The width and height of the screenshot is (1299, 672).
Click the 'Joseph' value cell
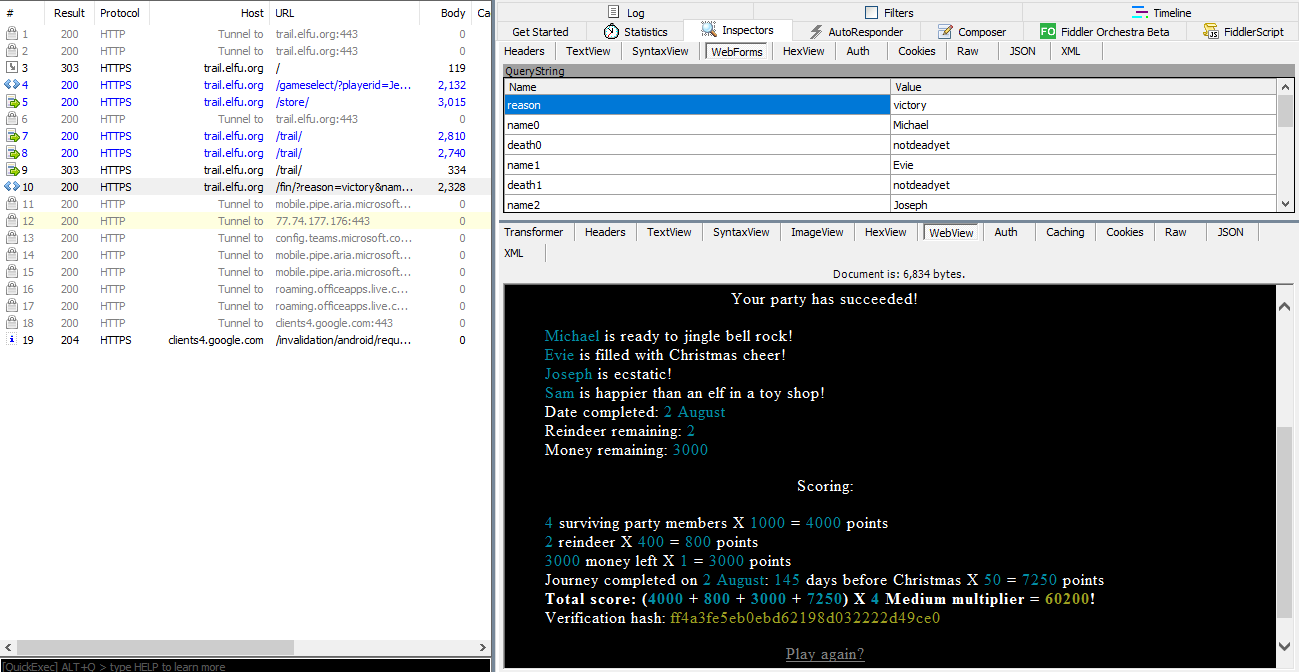click(1084, 205)
